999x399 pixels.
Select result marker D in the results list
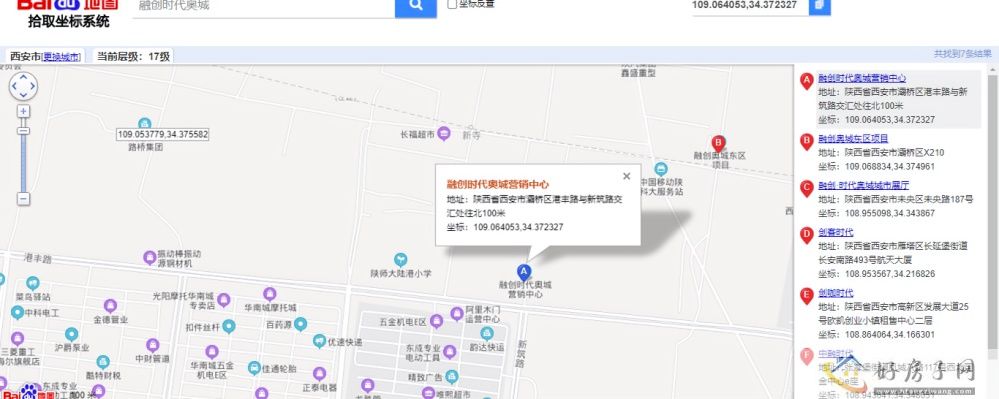(807, 235)
